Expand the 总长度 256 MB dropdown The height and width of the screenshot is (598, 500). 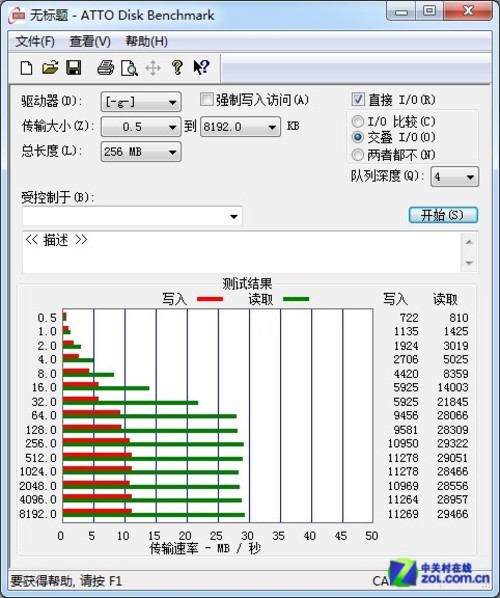(x=141, y=152)
